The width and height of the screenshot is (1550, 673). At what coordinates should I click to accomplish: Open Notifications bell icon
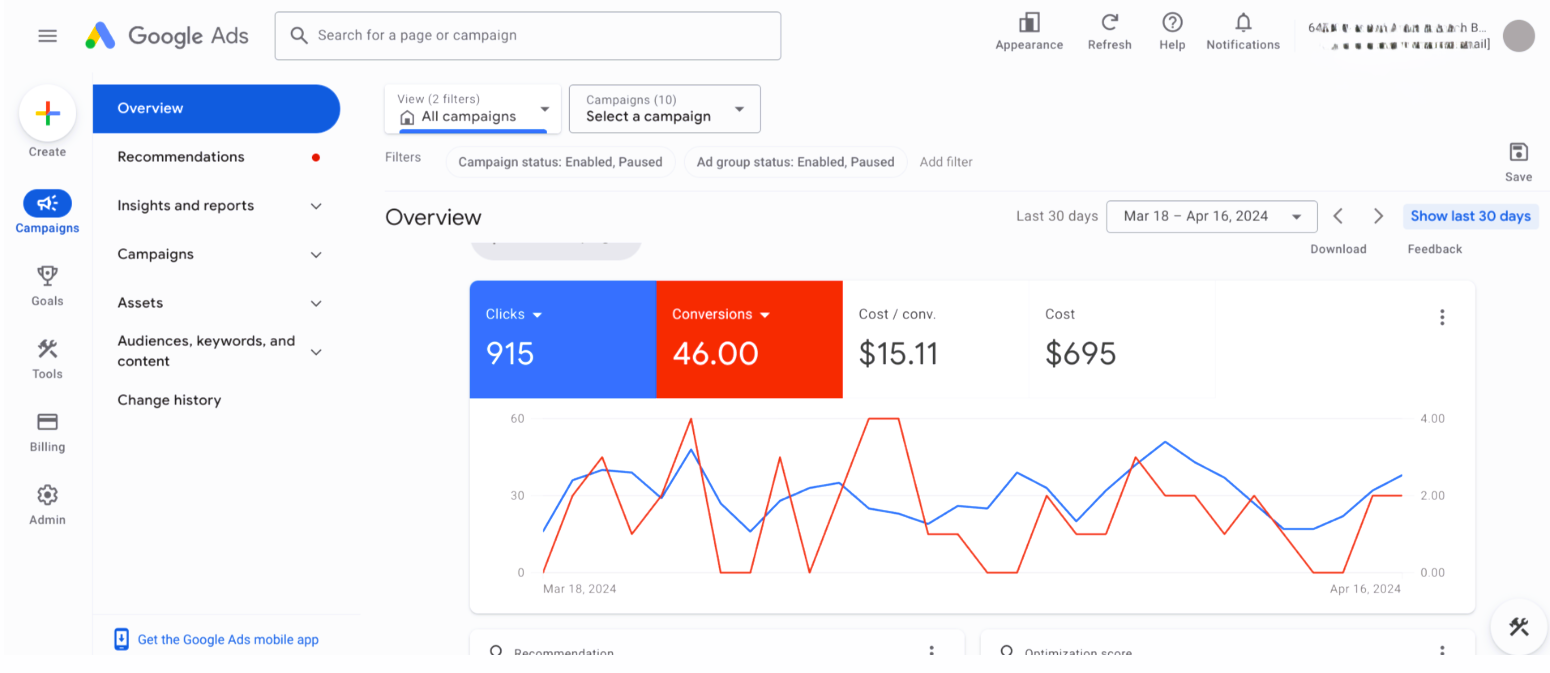point(1243,23)
